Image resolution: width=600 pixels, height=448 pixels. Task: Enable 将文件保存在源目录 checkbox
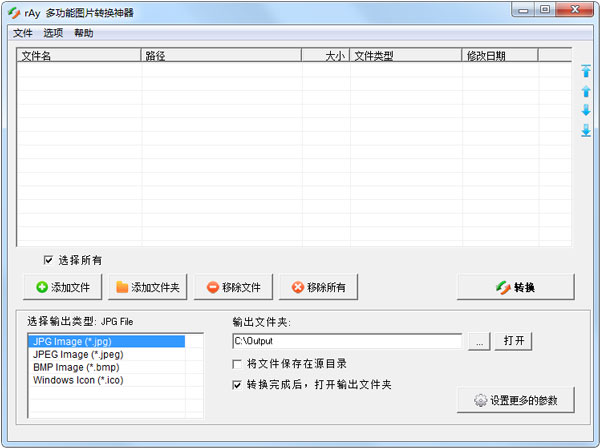point(237,364)
